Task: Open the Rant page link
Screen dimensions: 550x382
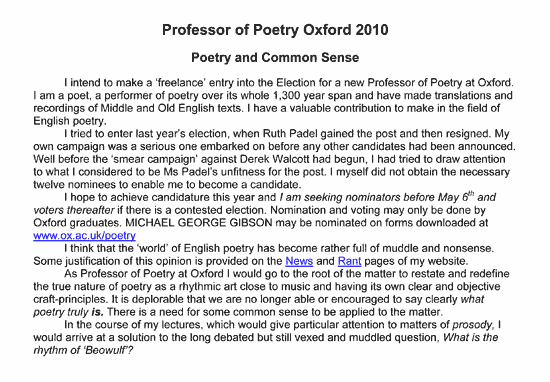Action: [x=349, y=261]
